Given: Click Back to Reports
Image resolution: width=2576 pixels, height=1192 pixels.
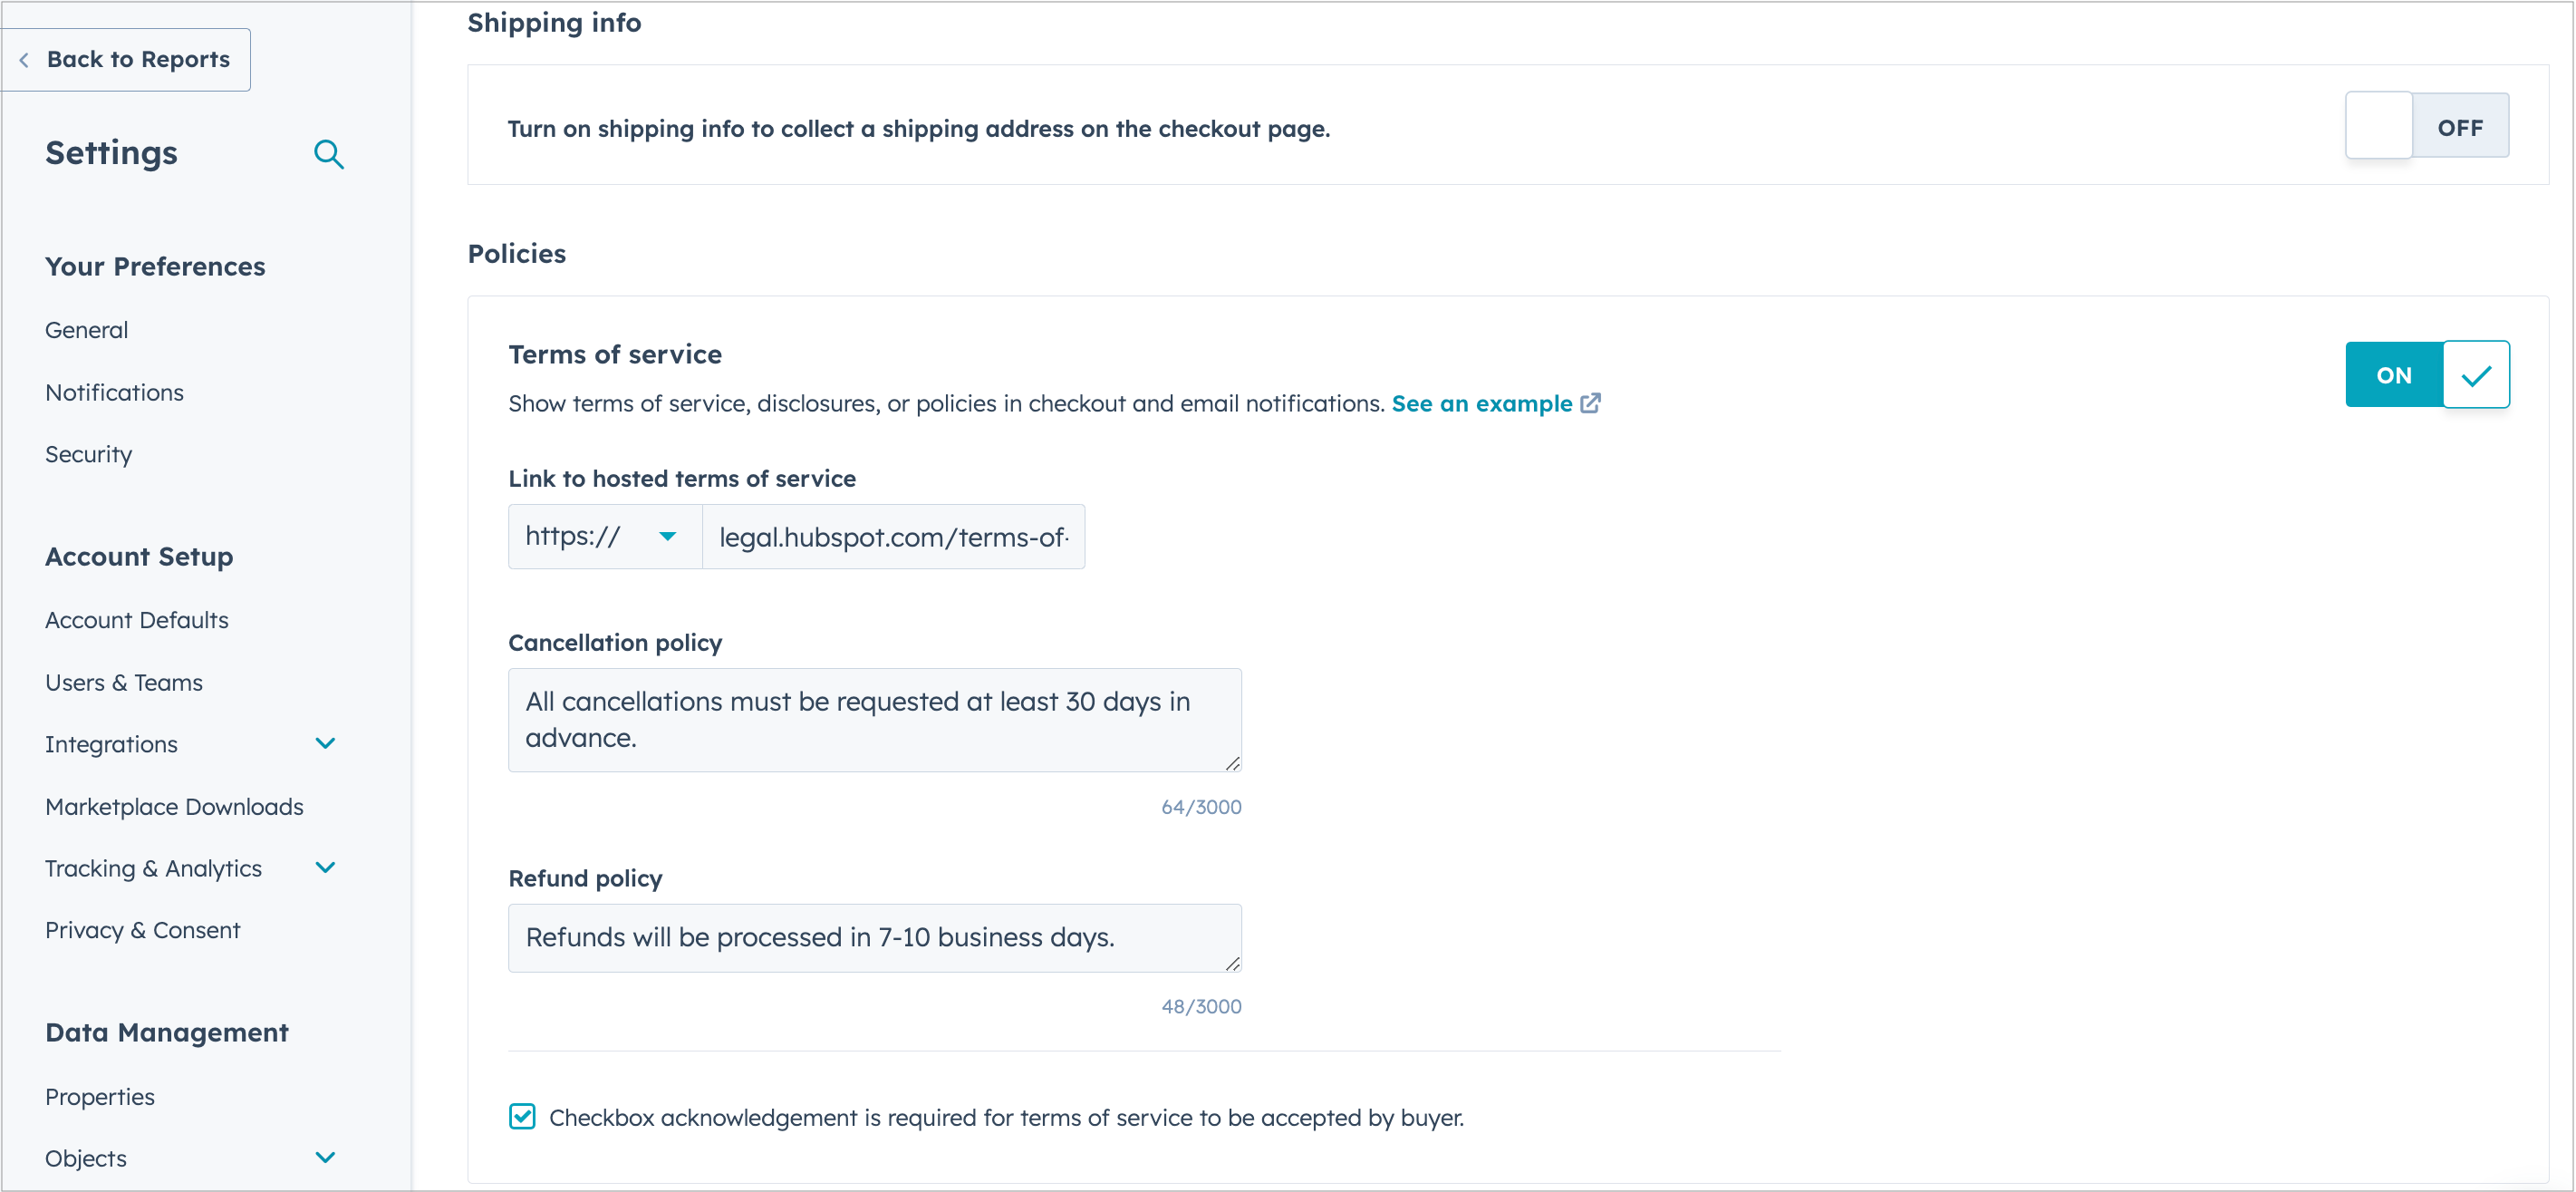Looking at the screenshot, I should [137, 59].
